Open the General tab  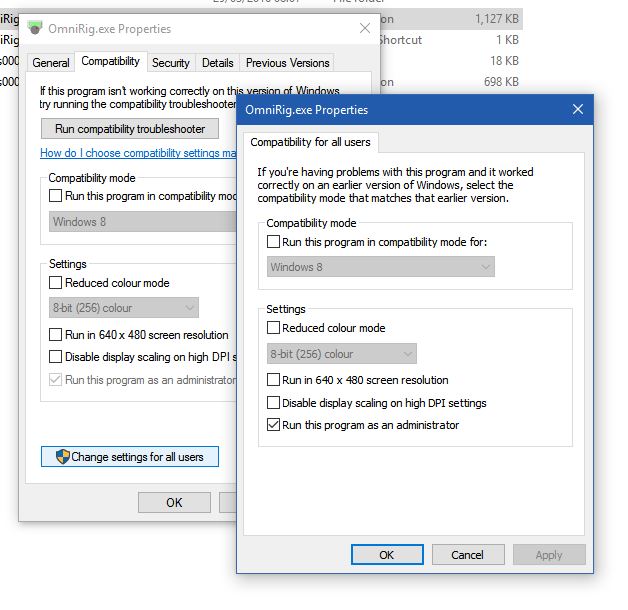point(50,63)
